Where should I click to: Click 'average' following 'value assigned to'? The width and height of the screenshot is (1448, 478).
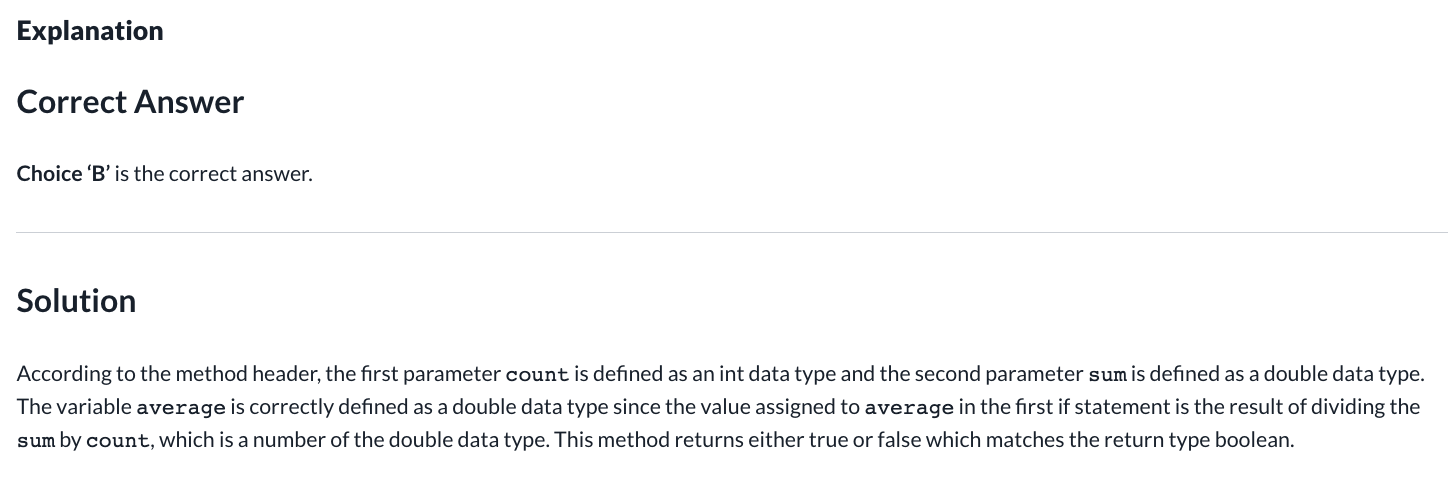908,408
